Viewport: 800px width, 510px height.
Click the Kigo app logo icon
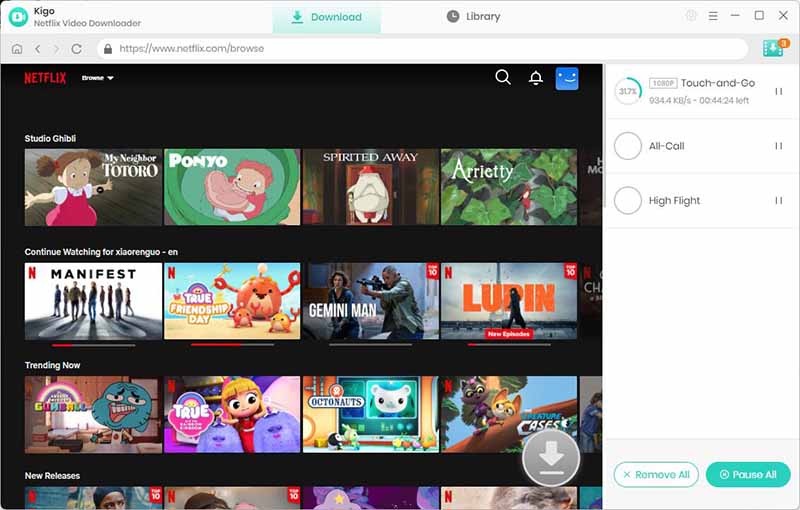[x=18, y=17]
